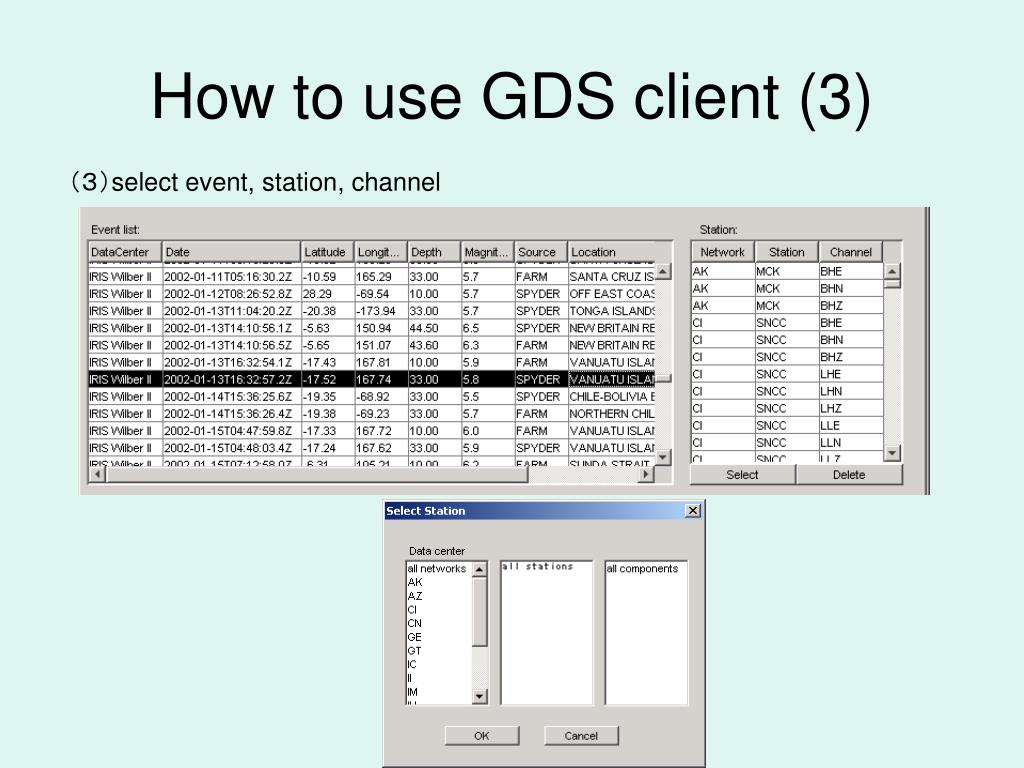Click station list scroll down arrow

[892, 453]
